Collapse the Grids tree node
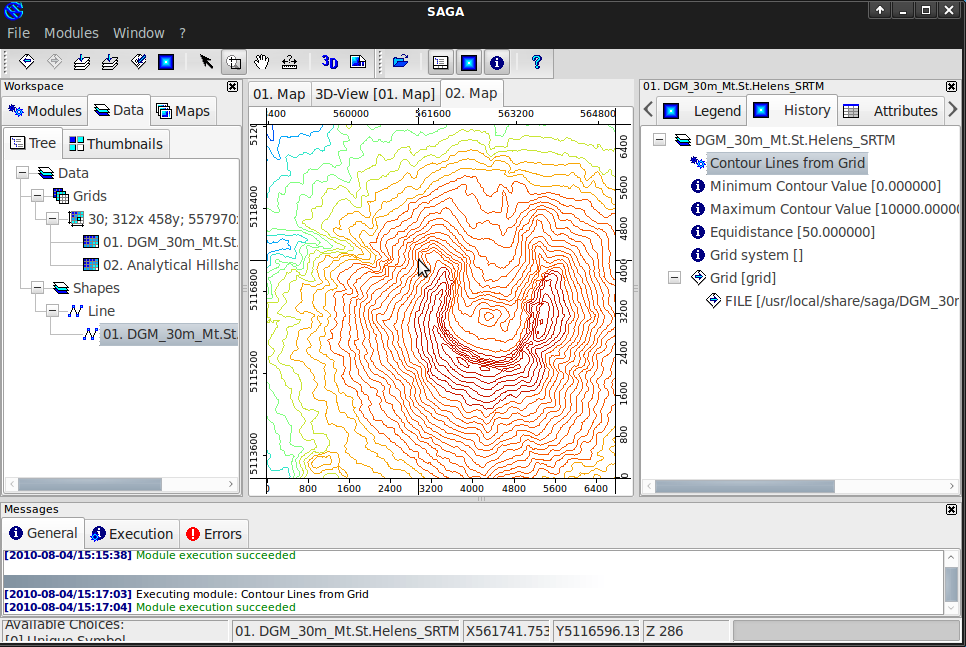Viewport: 966px width, 647px height. [37, 196]
